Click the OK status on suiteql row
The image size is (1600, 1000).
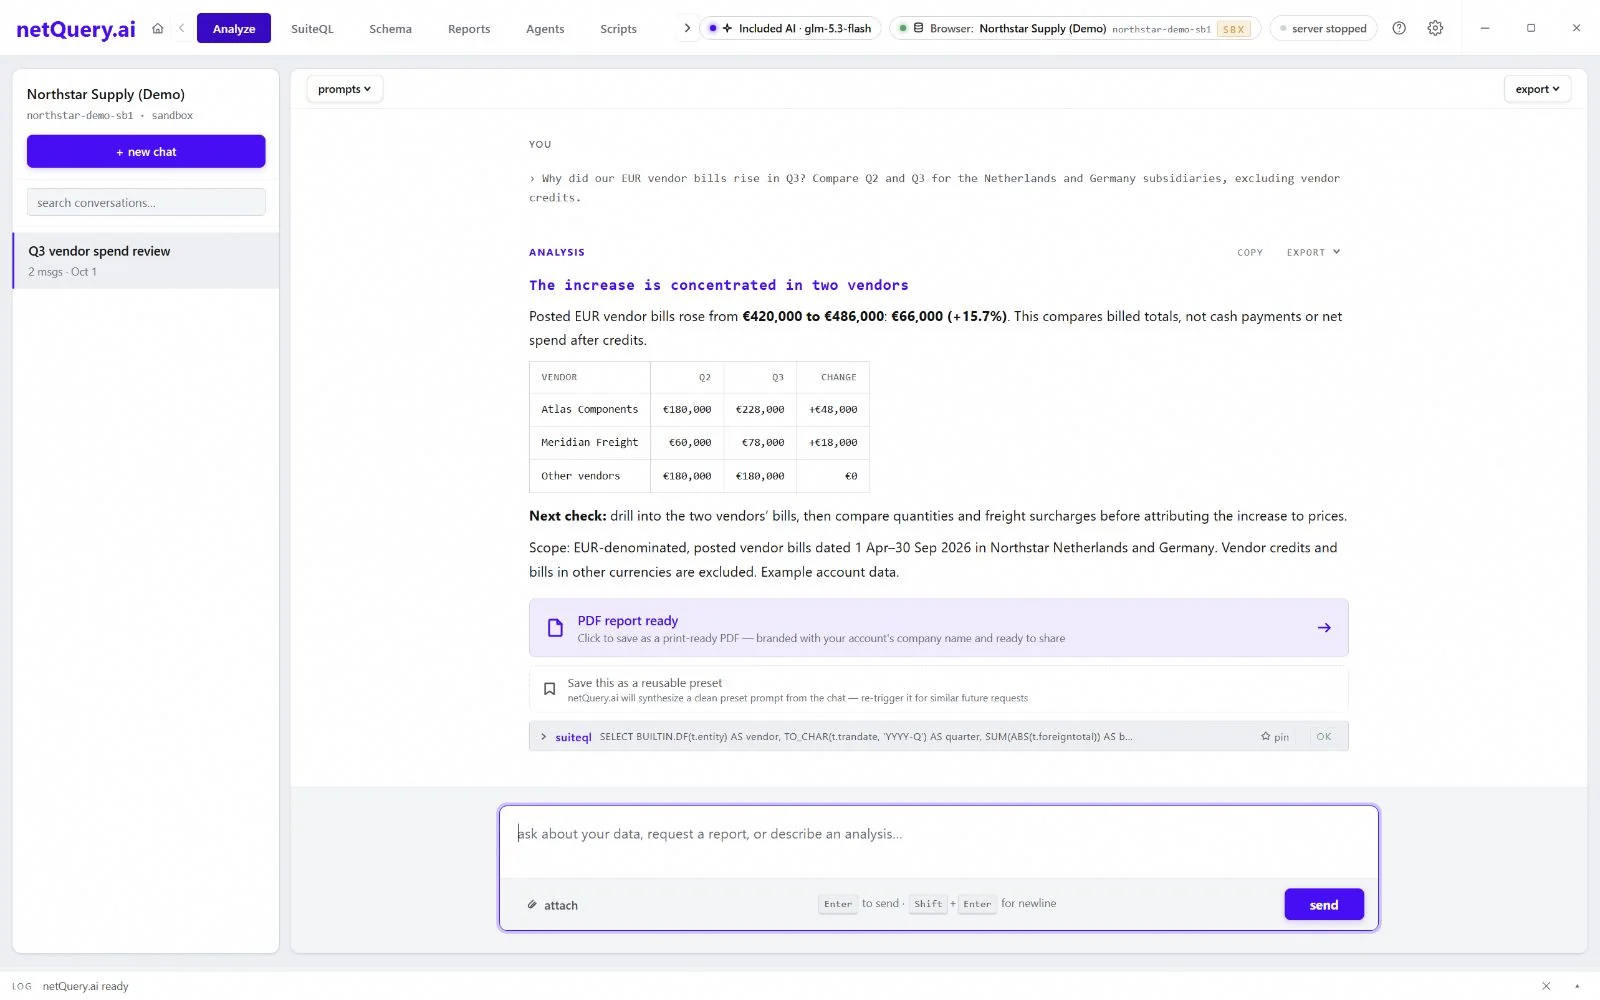click(1324, 737)
